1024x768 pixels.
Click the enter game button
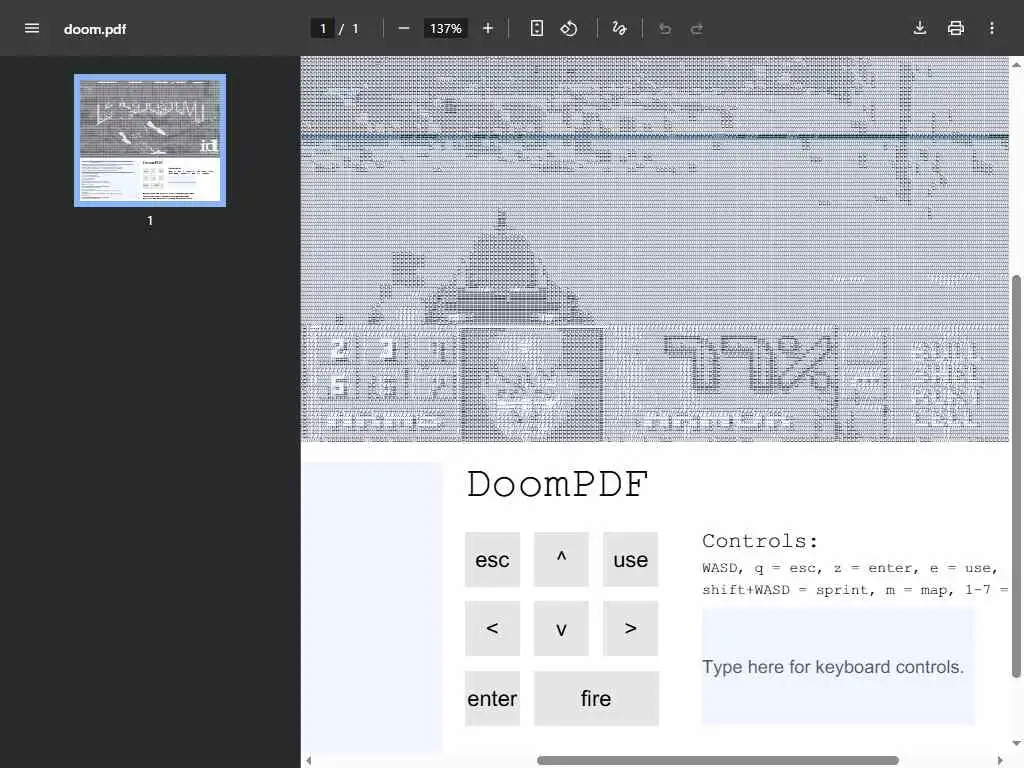(492, 698)
